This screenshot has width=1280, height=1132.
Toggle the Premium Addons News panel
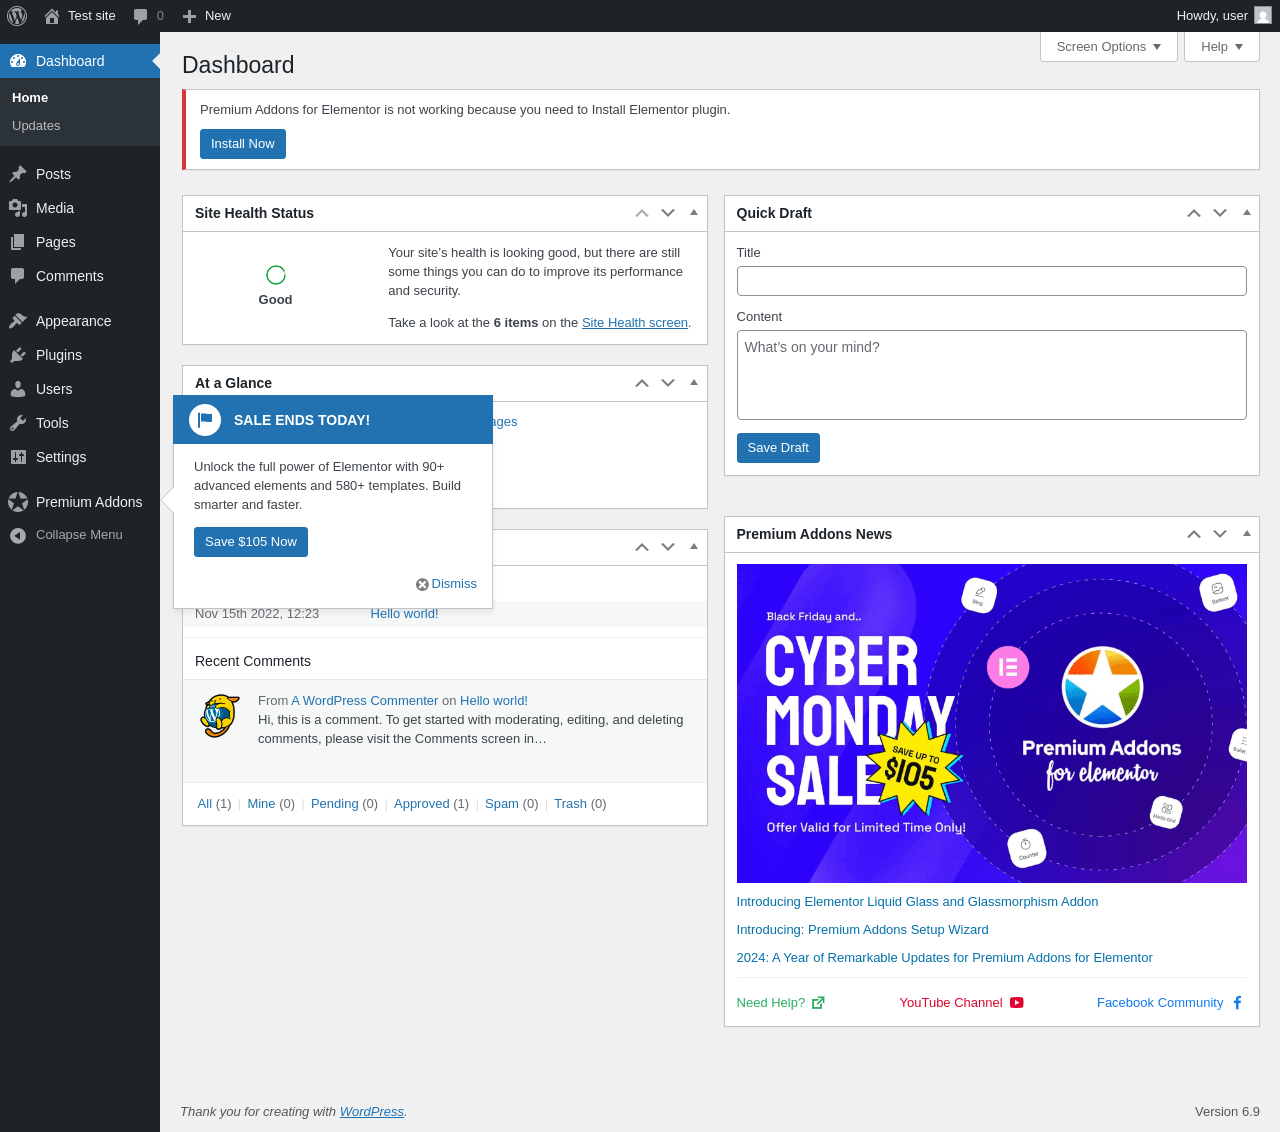click(1246, 534)
